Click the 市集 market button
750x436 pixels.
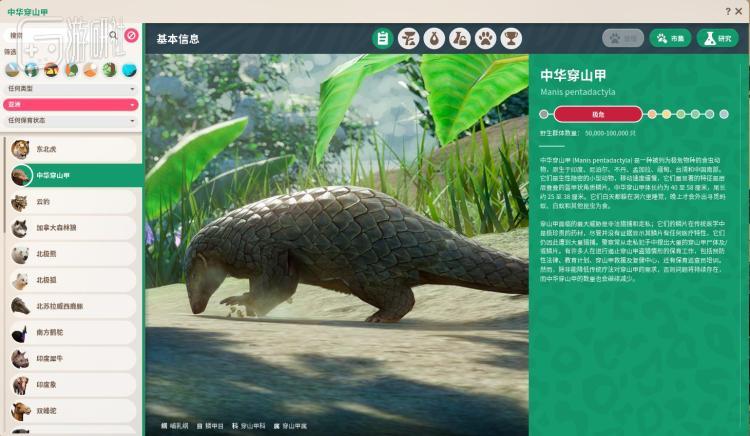(x=670, y=38)
